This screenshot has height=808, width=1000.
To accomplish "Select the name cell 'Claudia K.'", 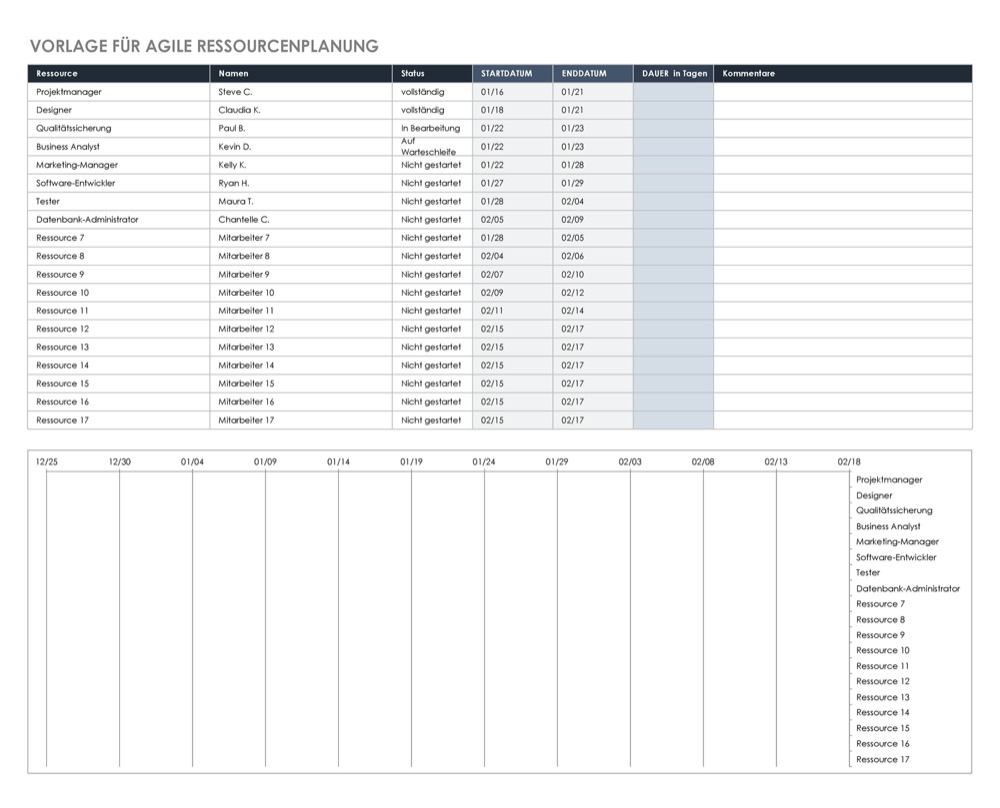I will [301, 110].
